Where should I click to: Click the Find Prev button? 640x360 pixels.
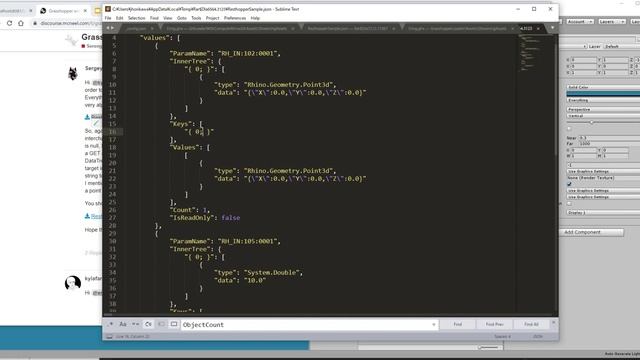pyautogui.click(x=494, y=324)
